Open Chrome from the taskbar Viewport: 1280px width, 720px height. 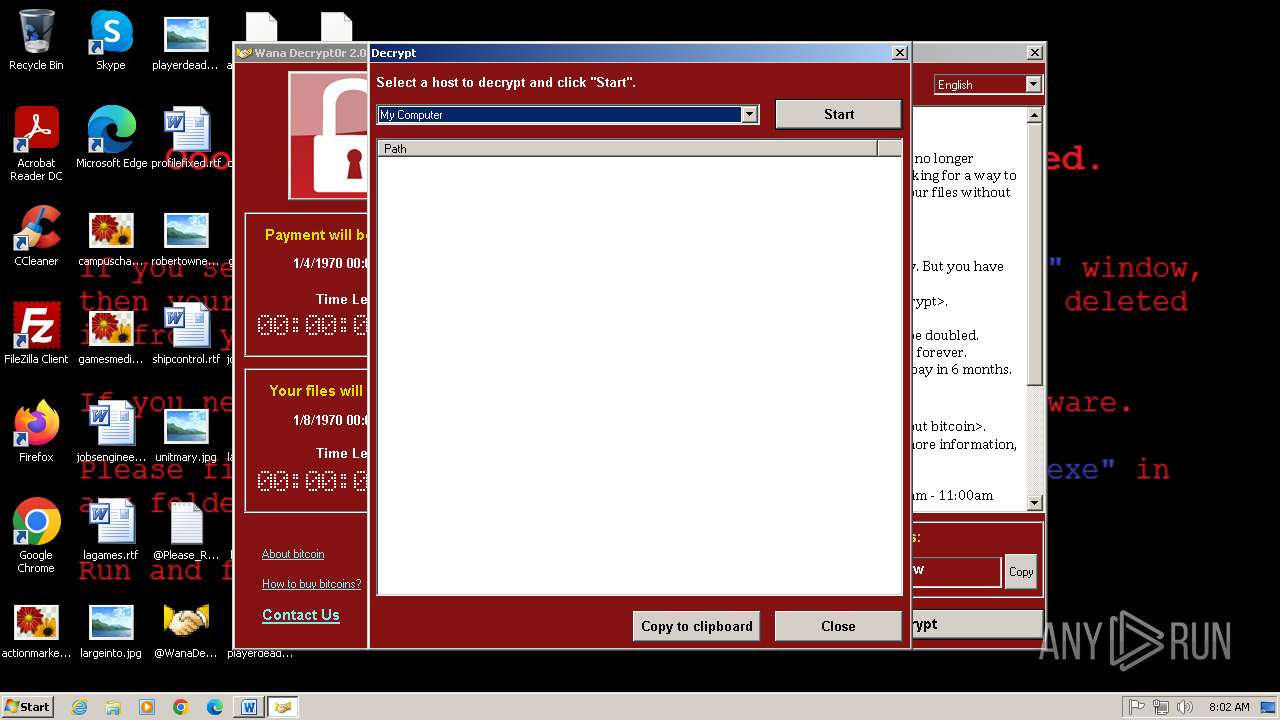click(181, 707)
